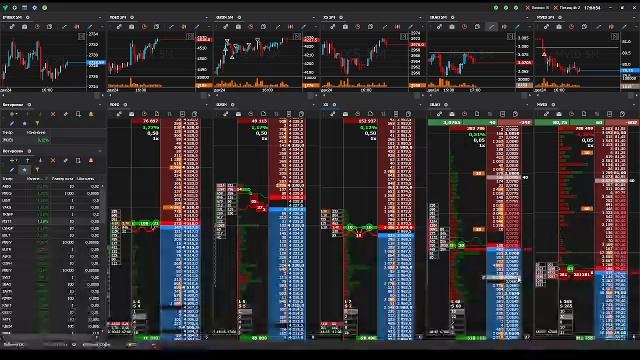The width and height of the screenshot is (640, 360).
Task: Open the blue settings gear in top bar
Action: click(35, 8)
